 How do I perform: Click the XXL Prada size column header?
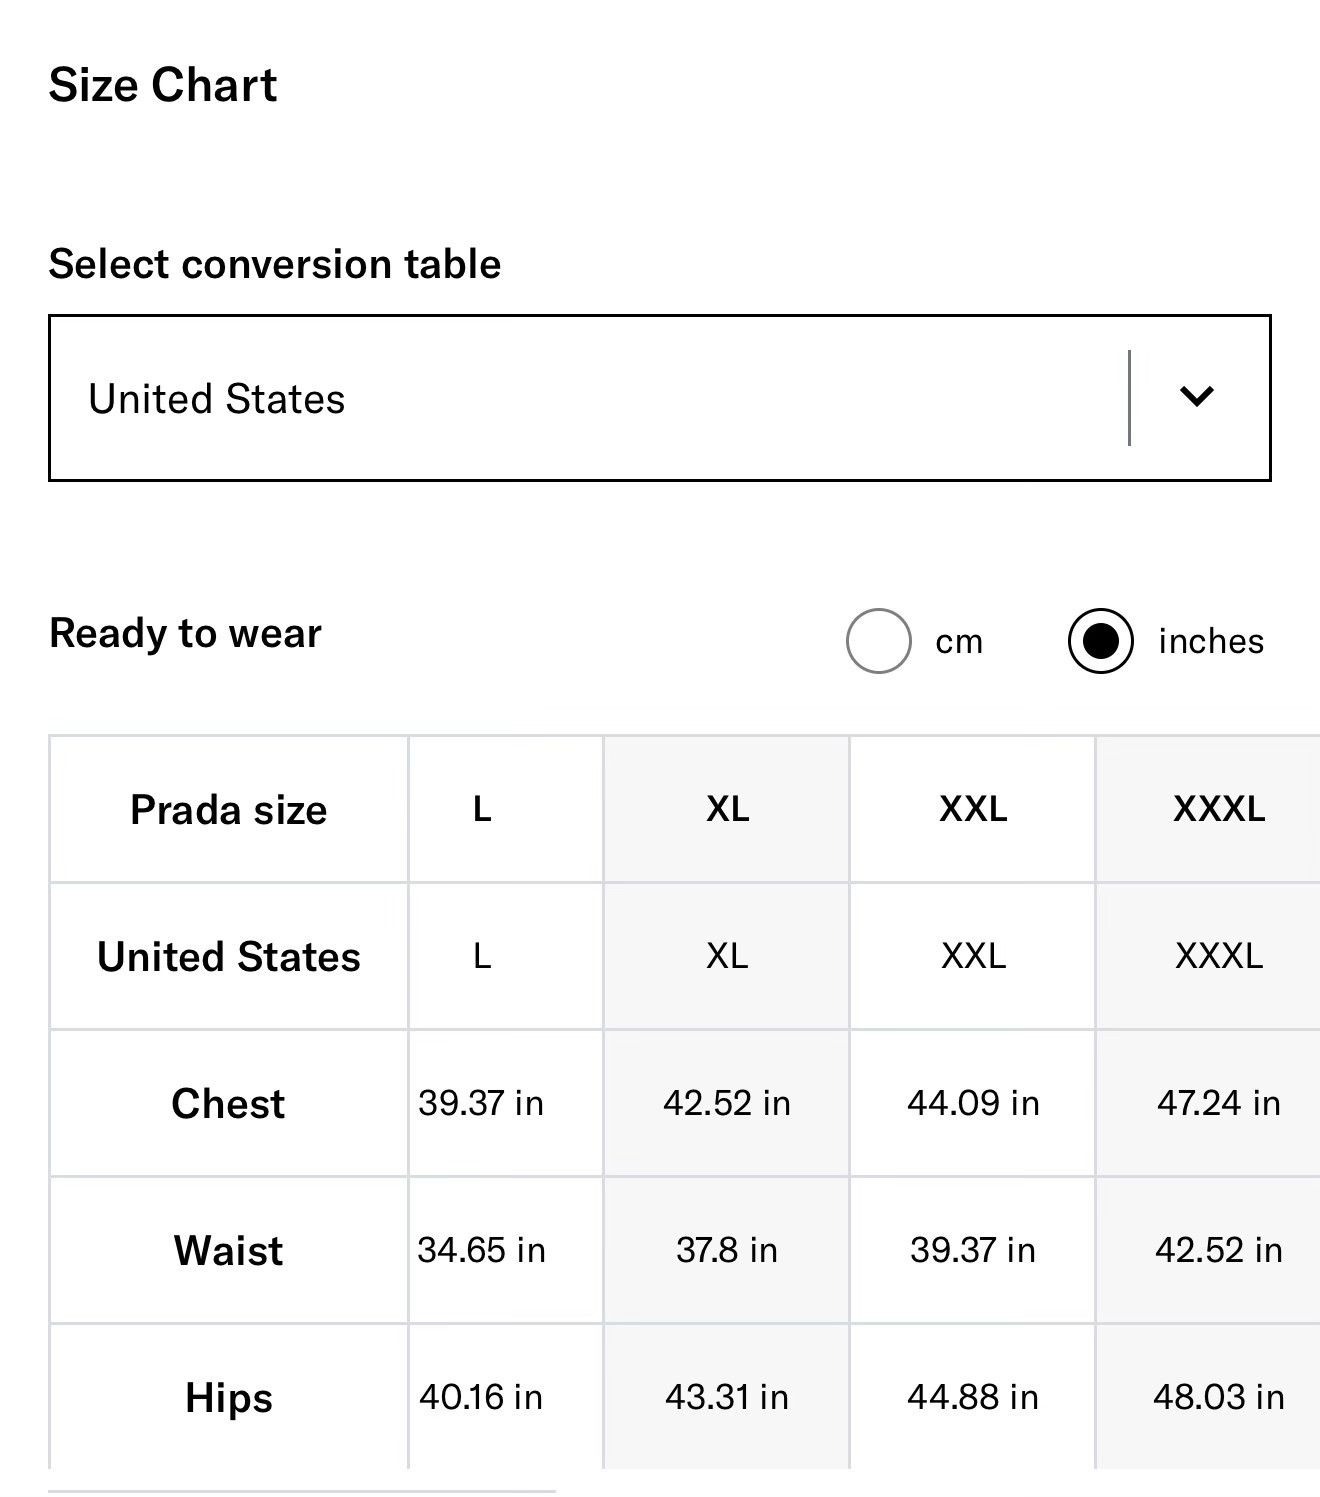click(973, 809)
